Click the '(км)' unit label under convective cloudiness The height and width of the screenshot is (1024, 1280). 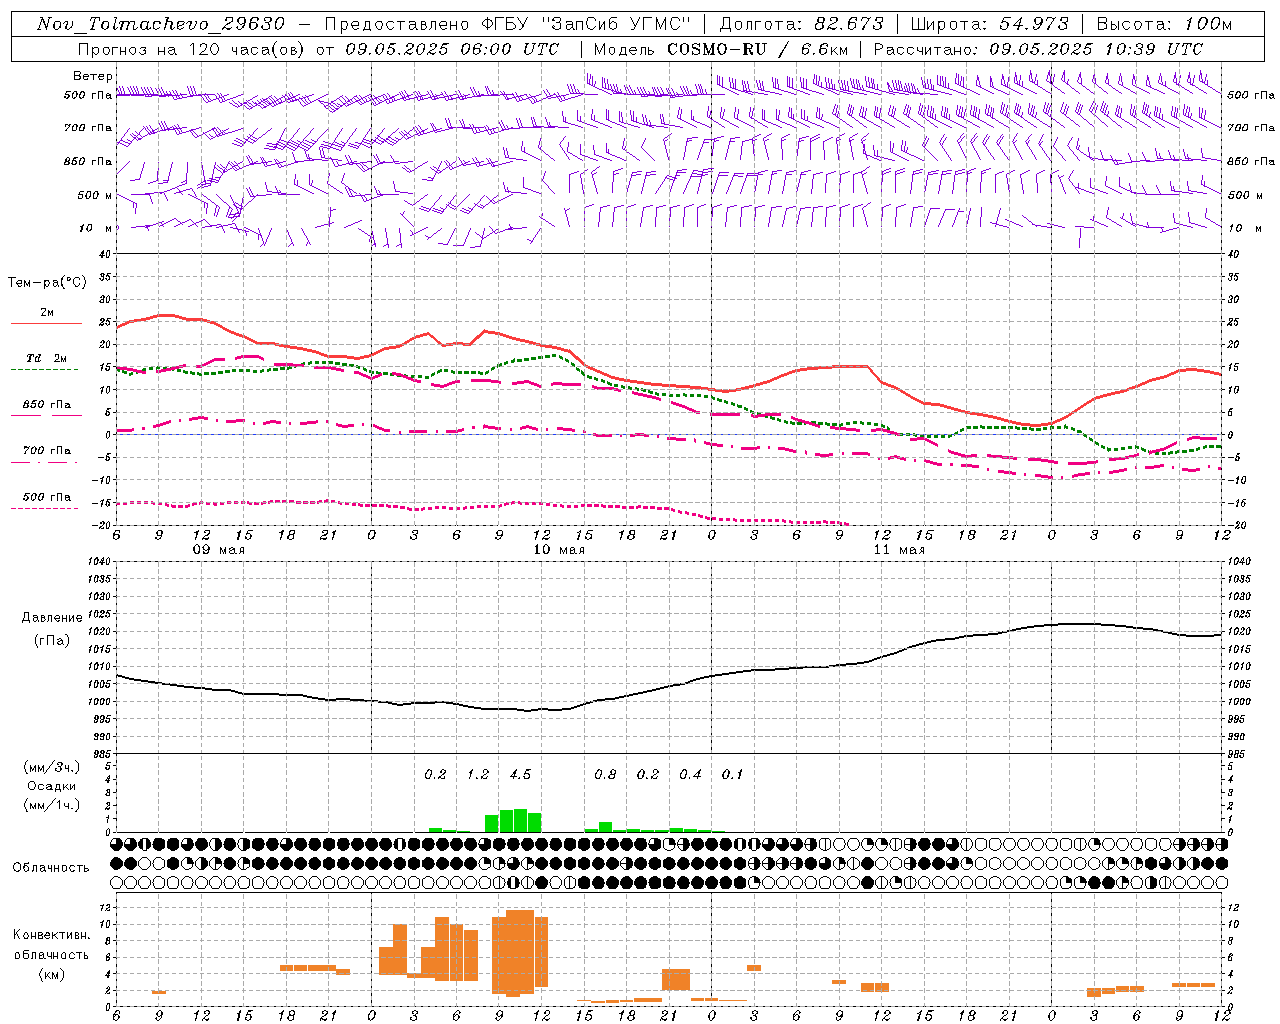[52, 974]
